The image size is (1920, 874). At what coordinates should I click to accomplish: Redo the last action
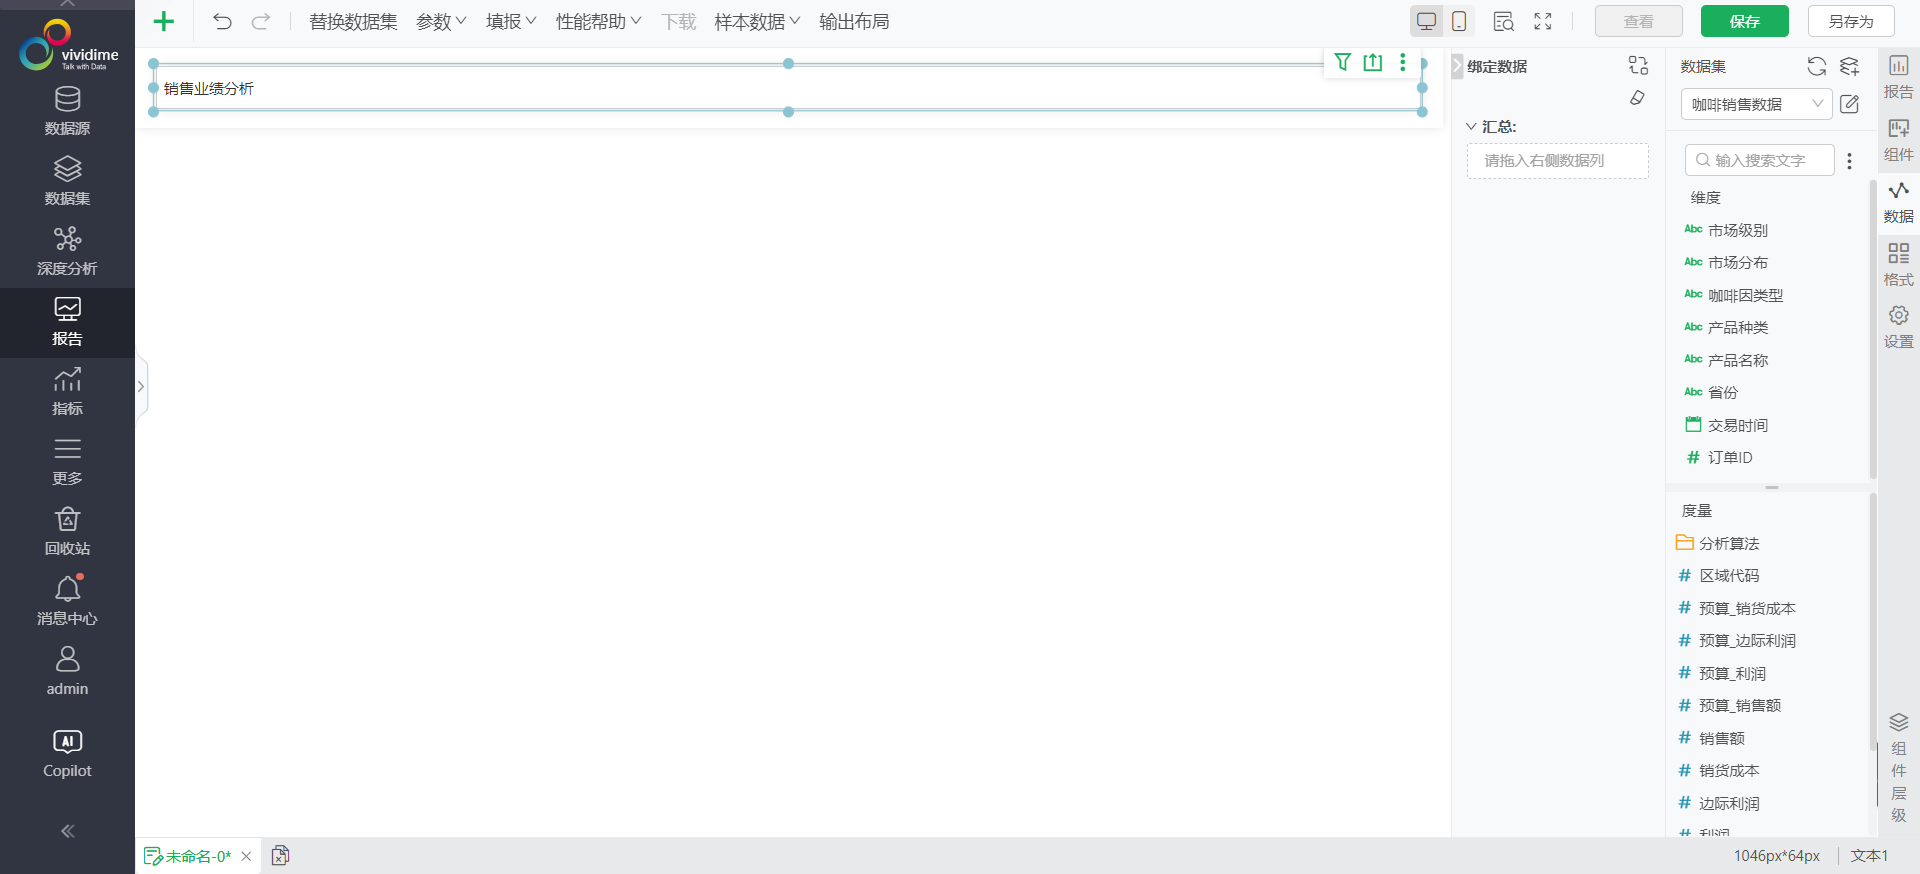point(261,21)
